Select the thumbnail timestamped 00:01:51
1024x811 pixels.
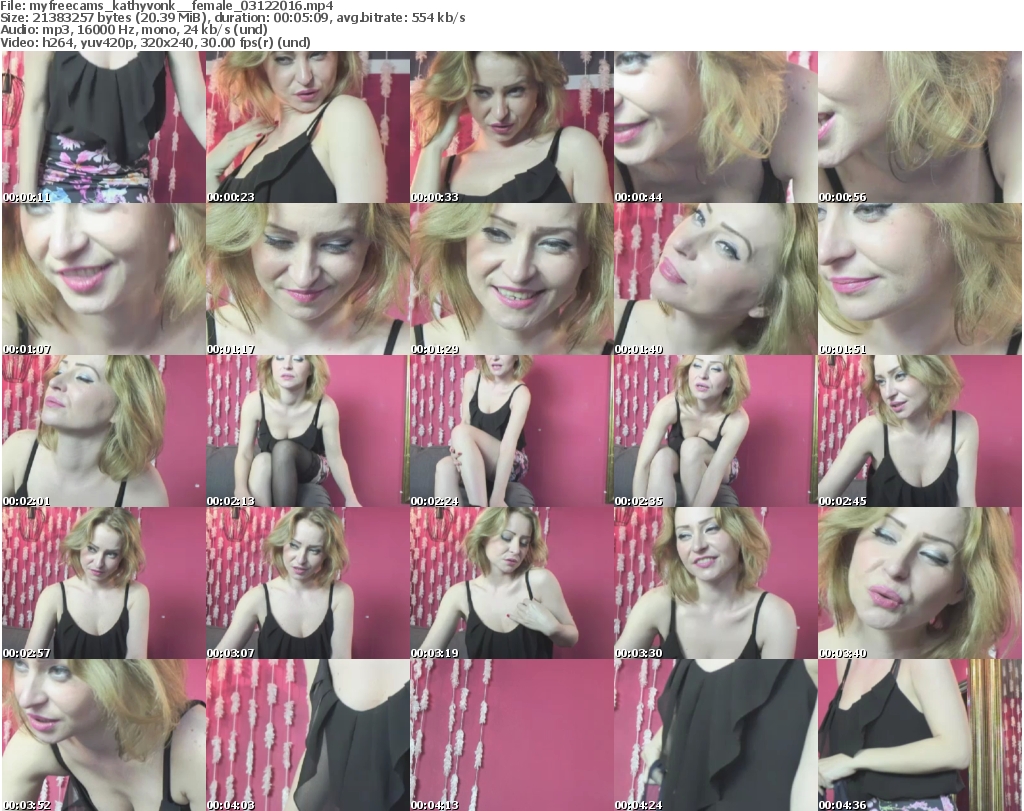click(920, 279)
